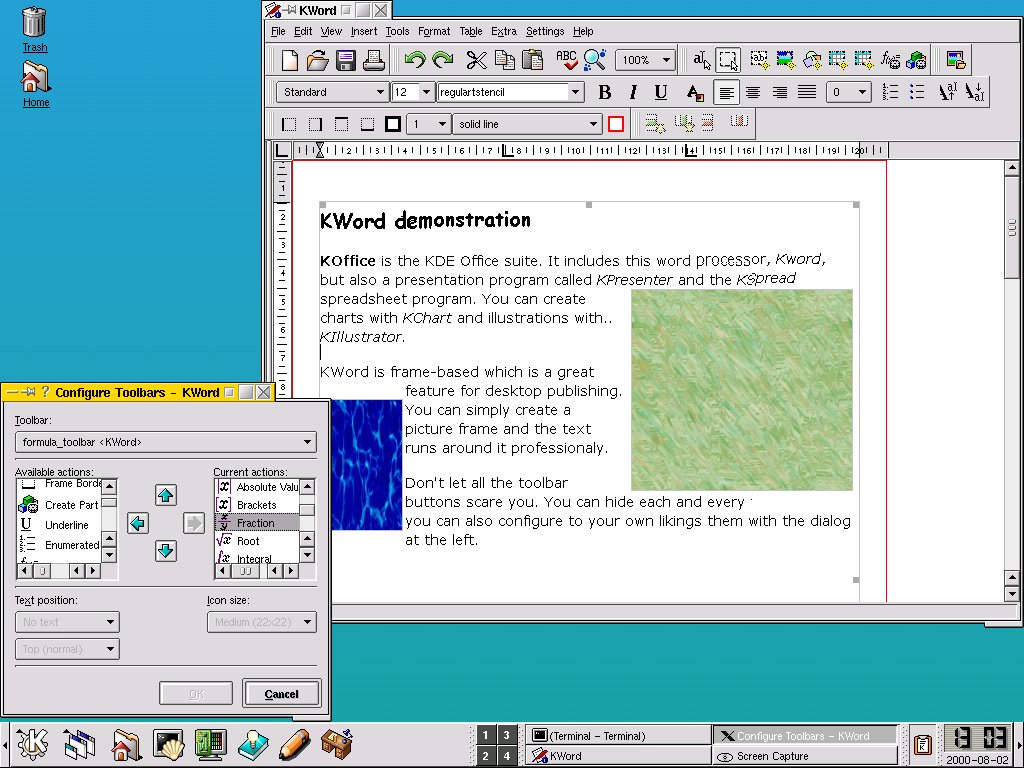This screenshot has width=1024, height=768.
Task: Click the Save floppy disk icon
Action: 346,60
